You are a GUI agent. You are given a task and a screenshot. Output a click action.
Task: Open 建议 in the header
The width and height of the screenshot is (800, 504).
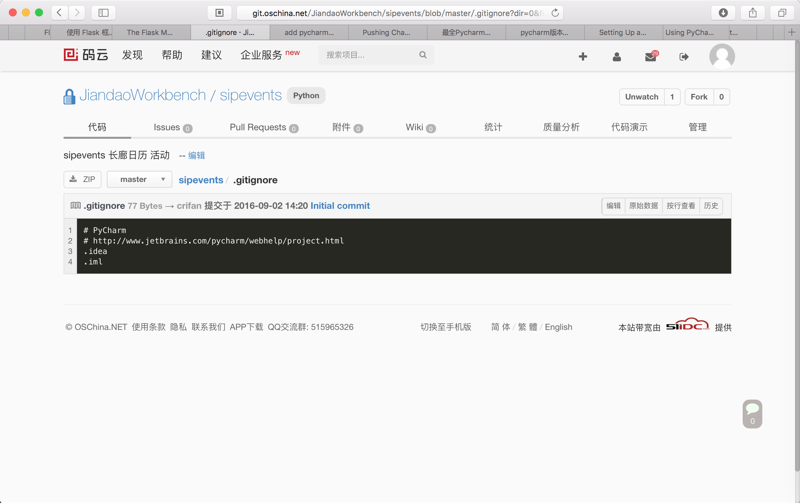[x=211, y=55]
